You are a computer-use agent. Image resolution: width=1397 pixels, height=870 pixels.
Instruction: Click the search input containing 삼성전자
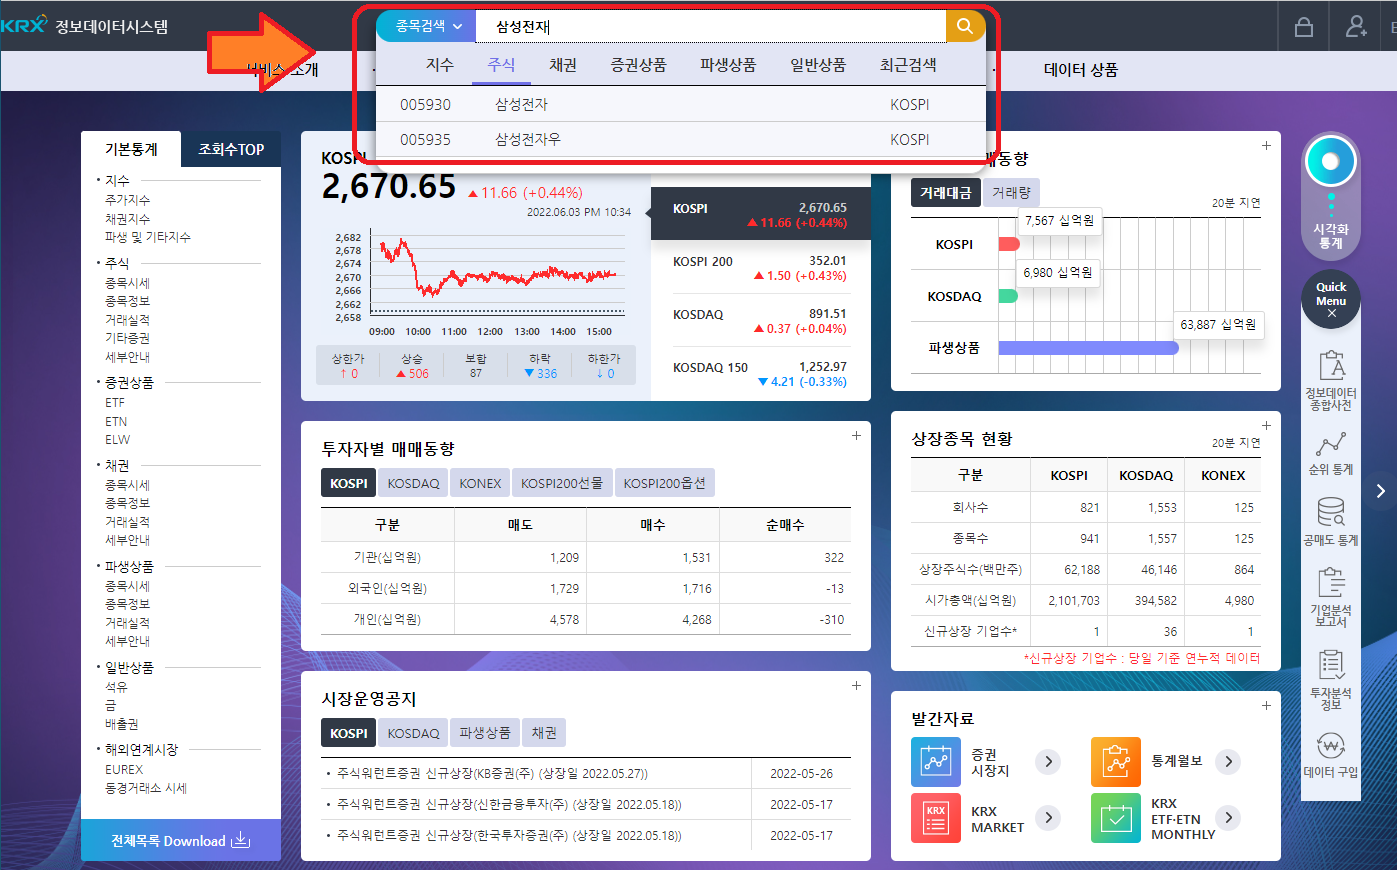711,26
